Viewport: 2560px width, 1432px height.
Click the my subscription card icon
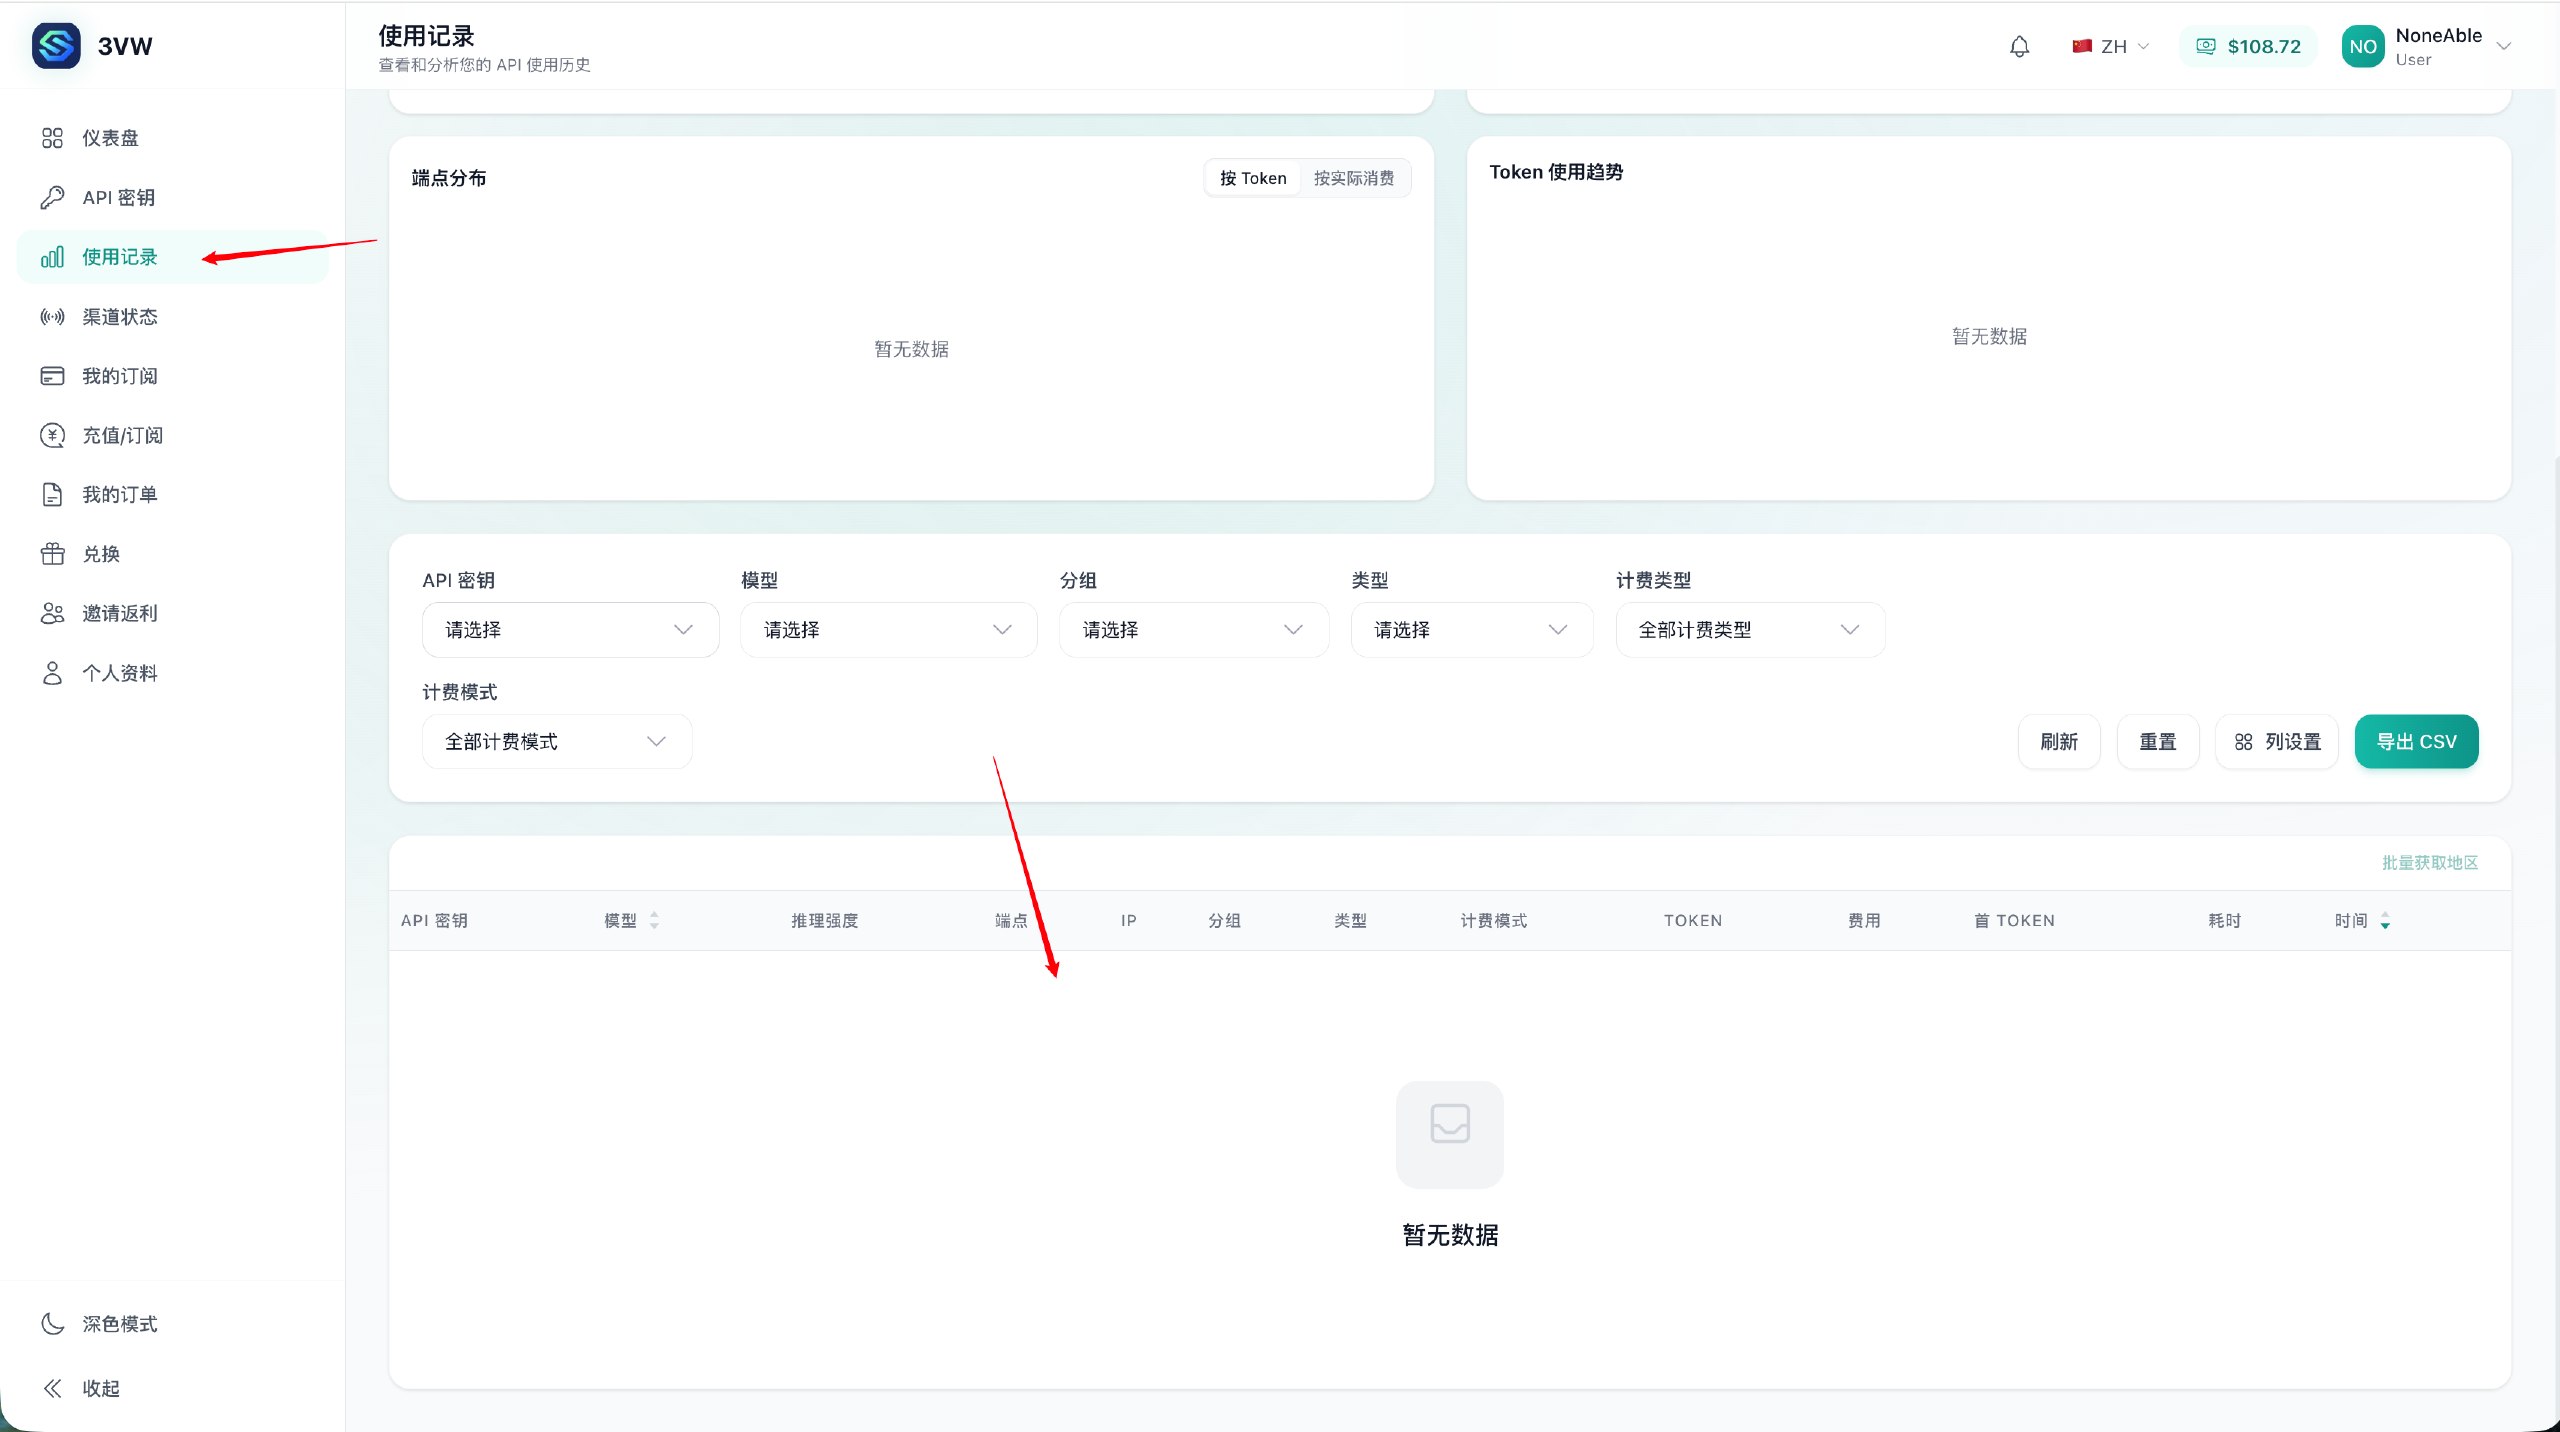coord(52,376)
